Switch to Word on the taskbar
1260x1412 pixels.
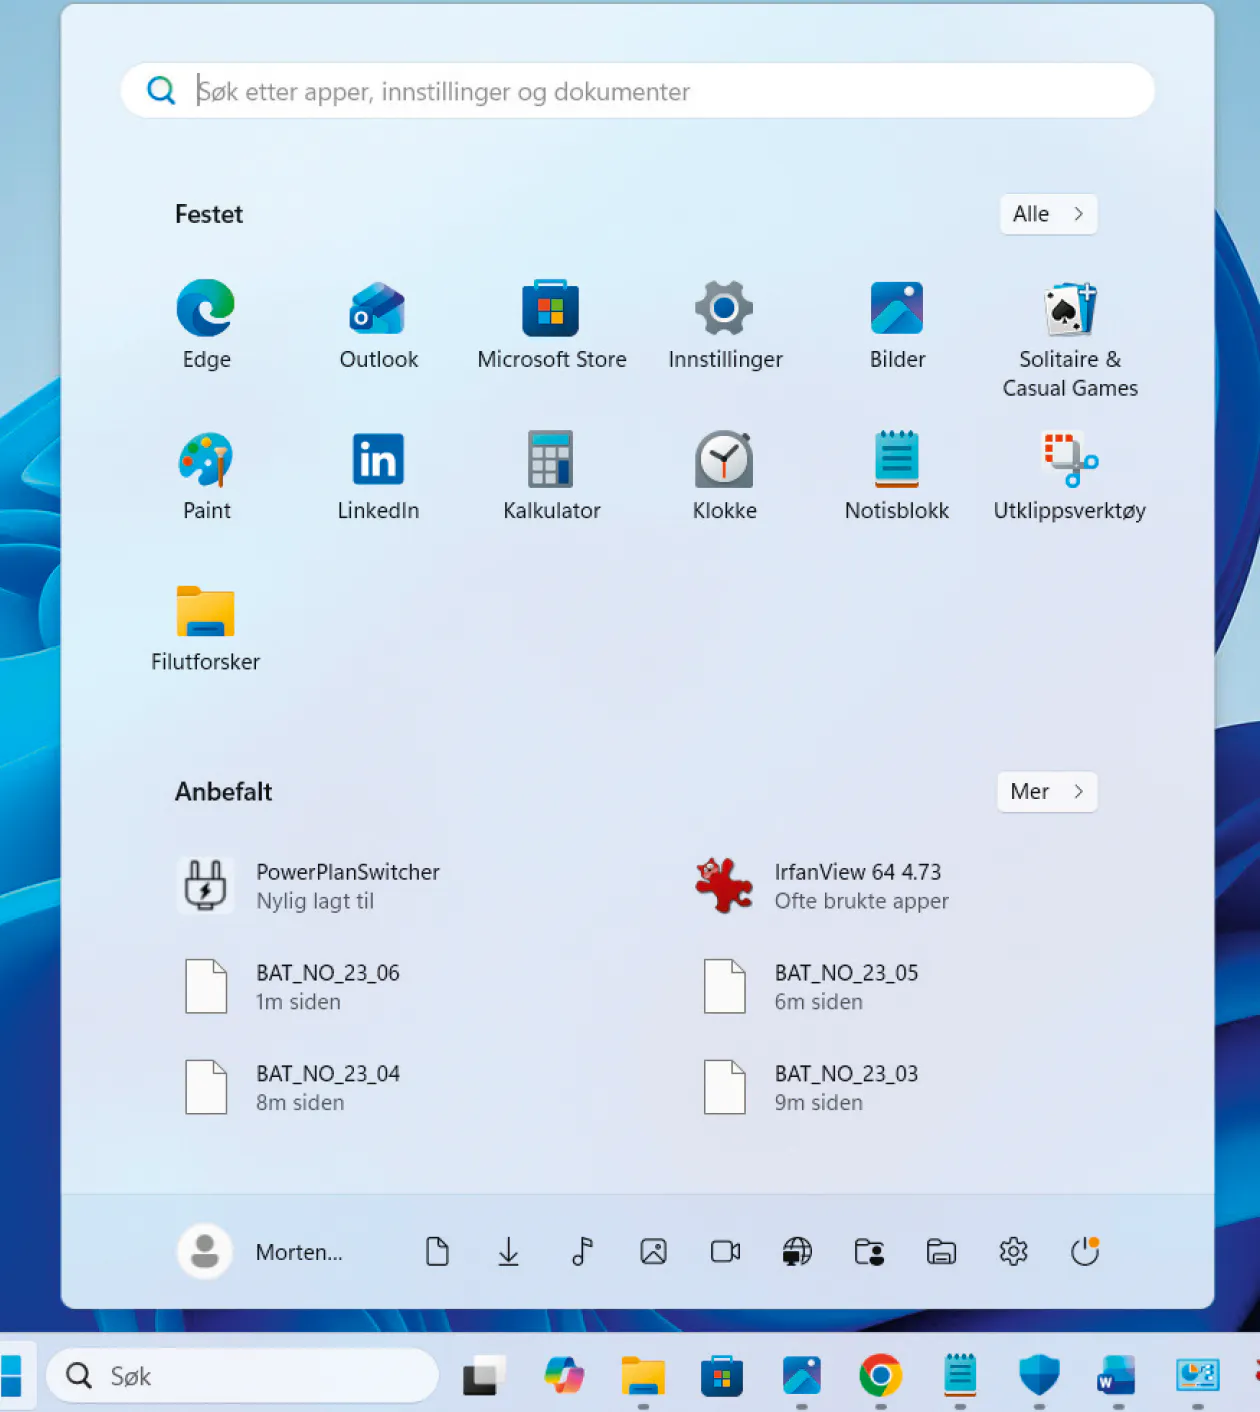pyautogui.click(x=1117, y=1376)
